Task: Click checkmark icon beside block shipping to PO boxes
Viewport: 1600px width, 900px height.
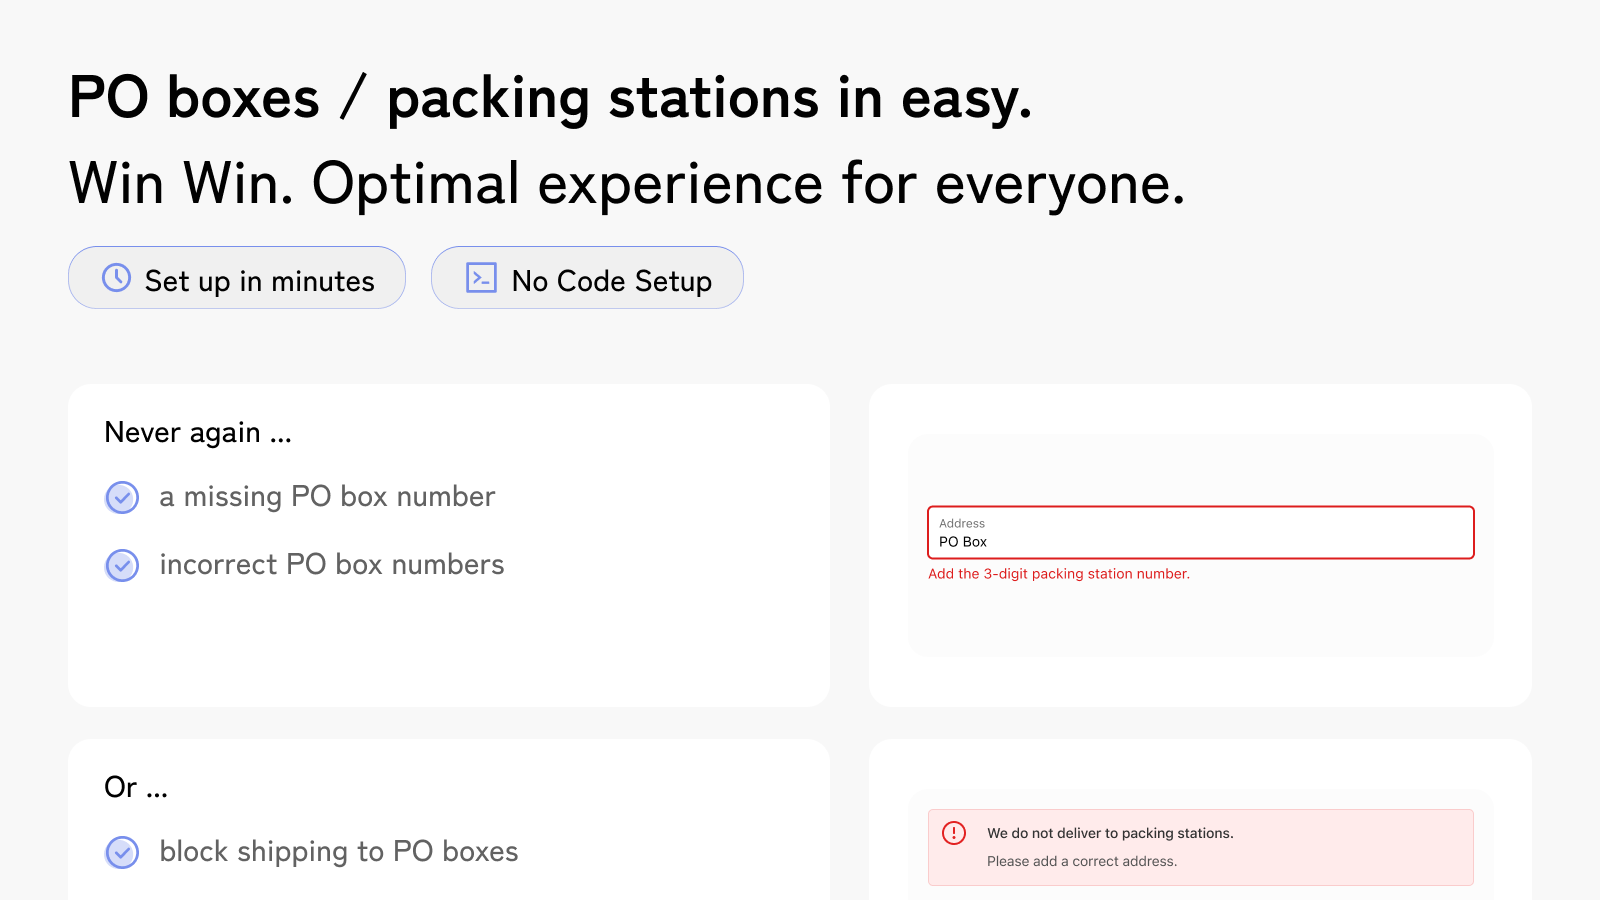Action: (x=122, y=852)
